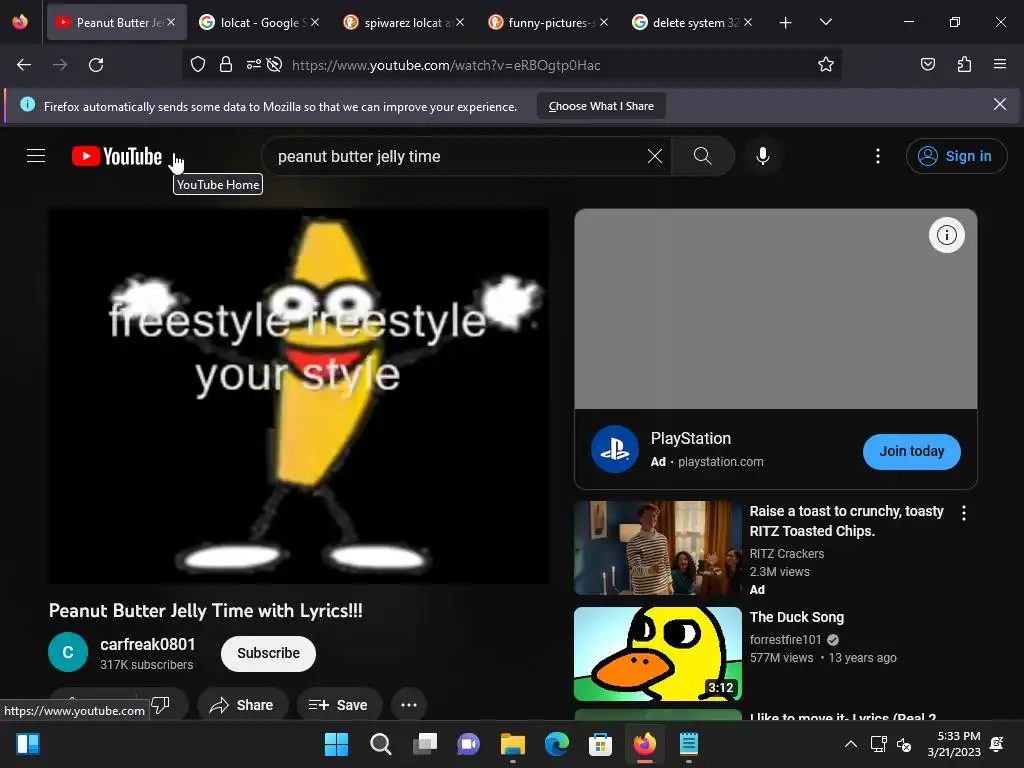The height and width of the screenshot is (768, 1024).
Task: Open Task View on taskbar
Action: 425,744
